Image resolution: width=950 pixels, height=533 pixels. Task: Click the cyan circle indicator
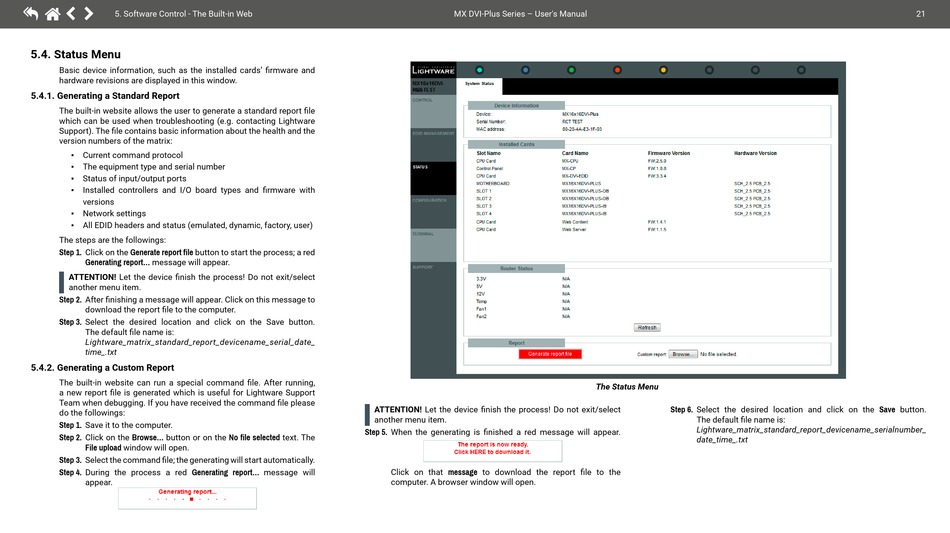pos(480,70)
